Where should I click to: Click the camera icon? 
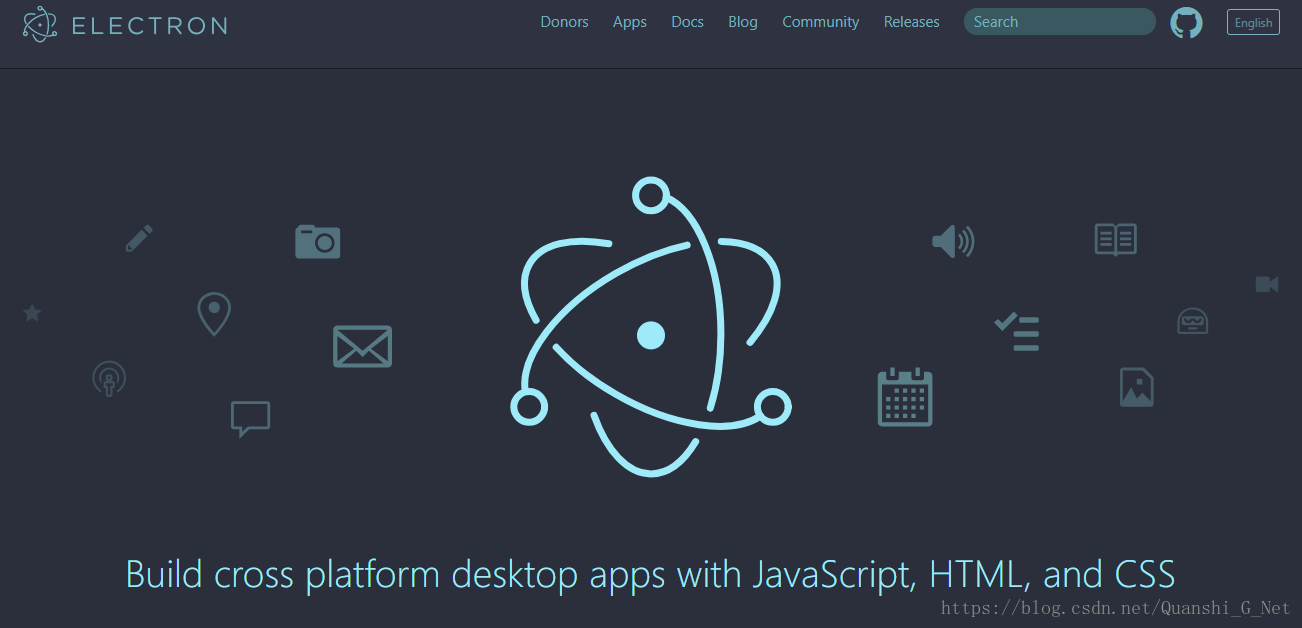(x=318, y=241)
